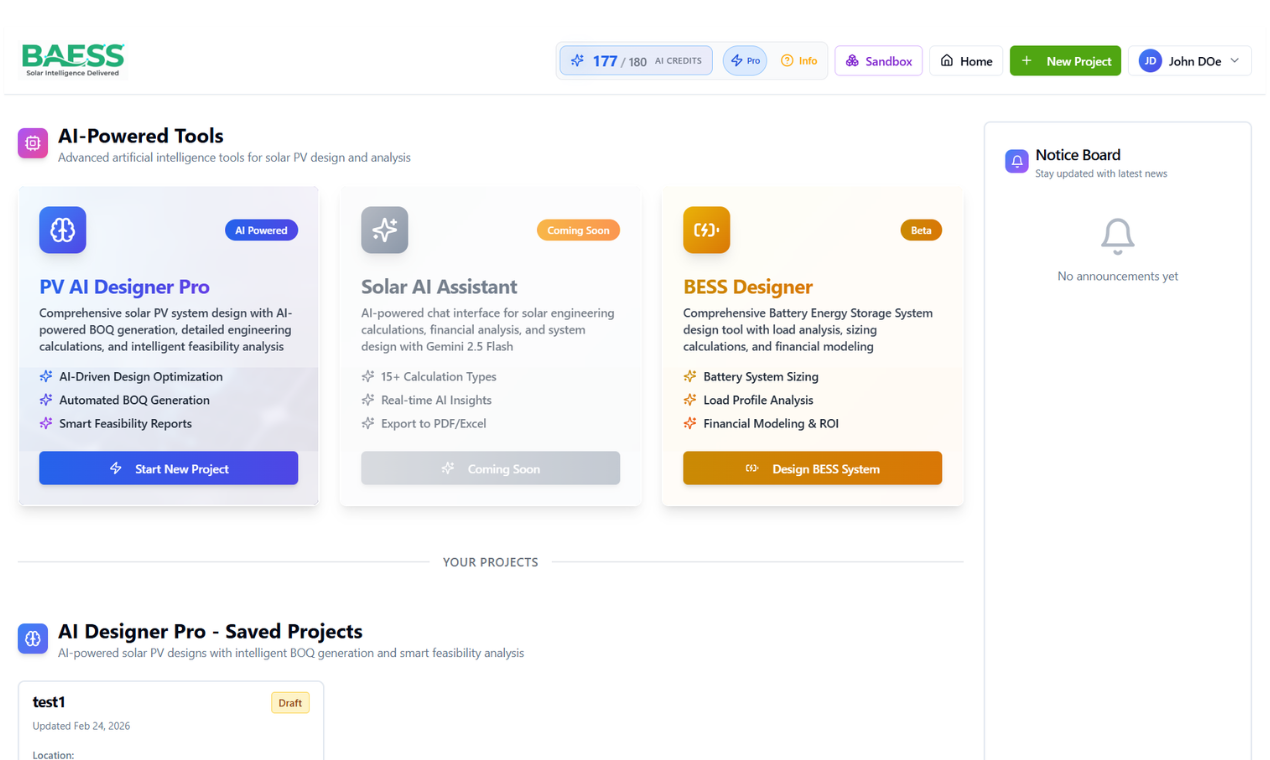Click the Solar AI Assistant sparkle icon

click(x=385, y=230)
